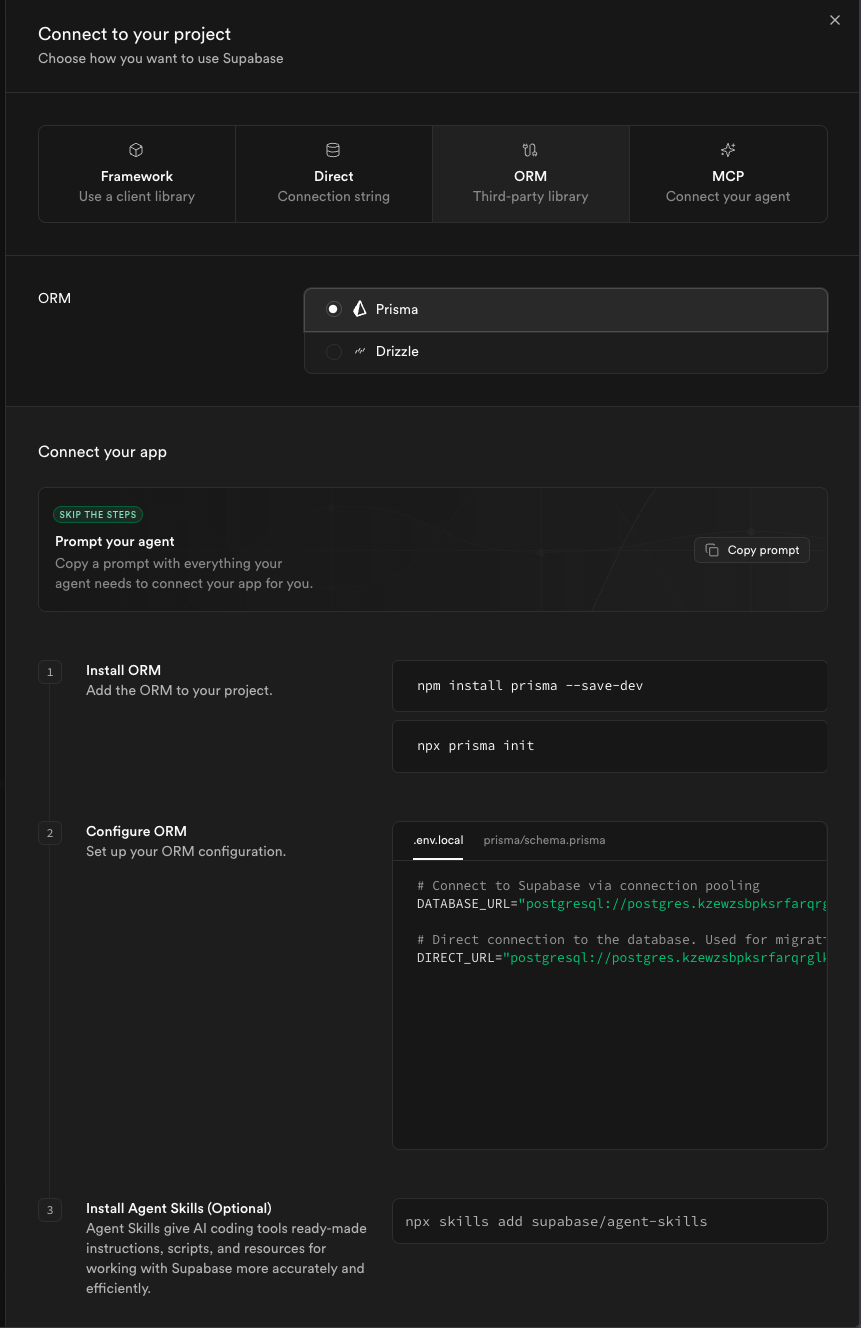Click the ORM third-party library icon

point(530,150)
